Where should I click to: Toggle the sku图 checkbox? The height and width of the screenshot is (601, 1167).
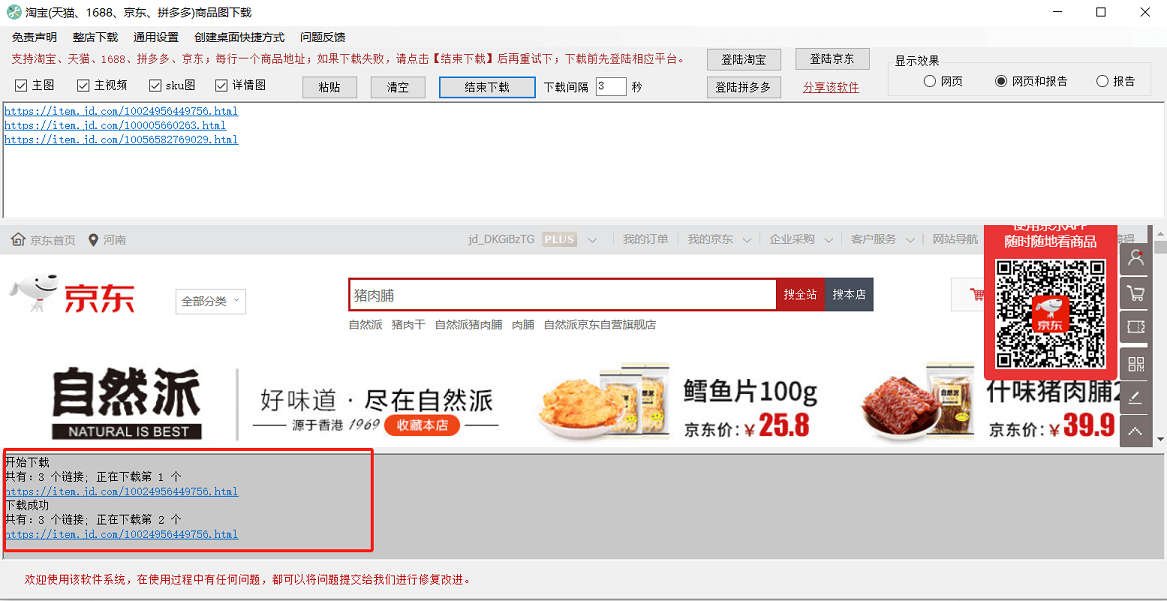pyautogui.click(x=155, y=86)
